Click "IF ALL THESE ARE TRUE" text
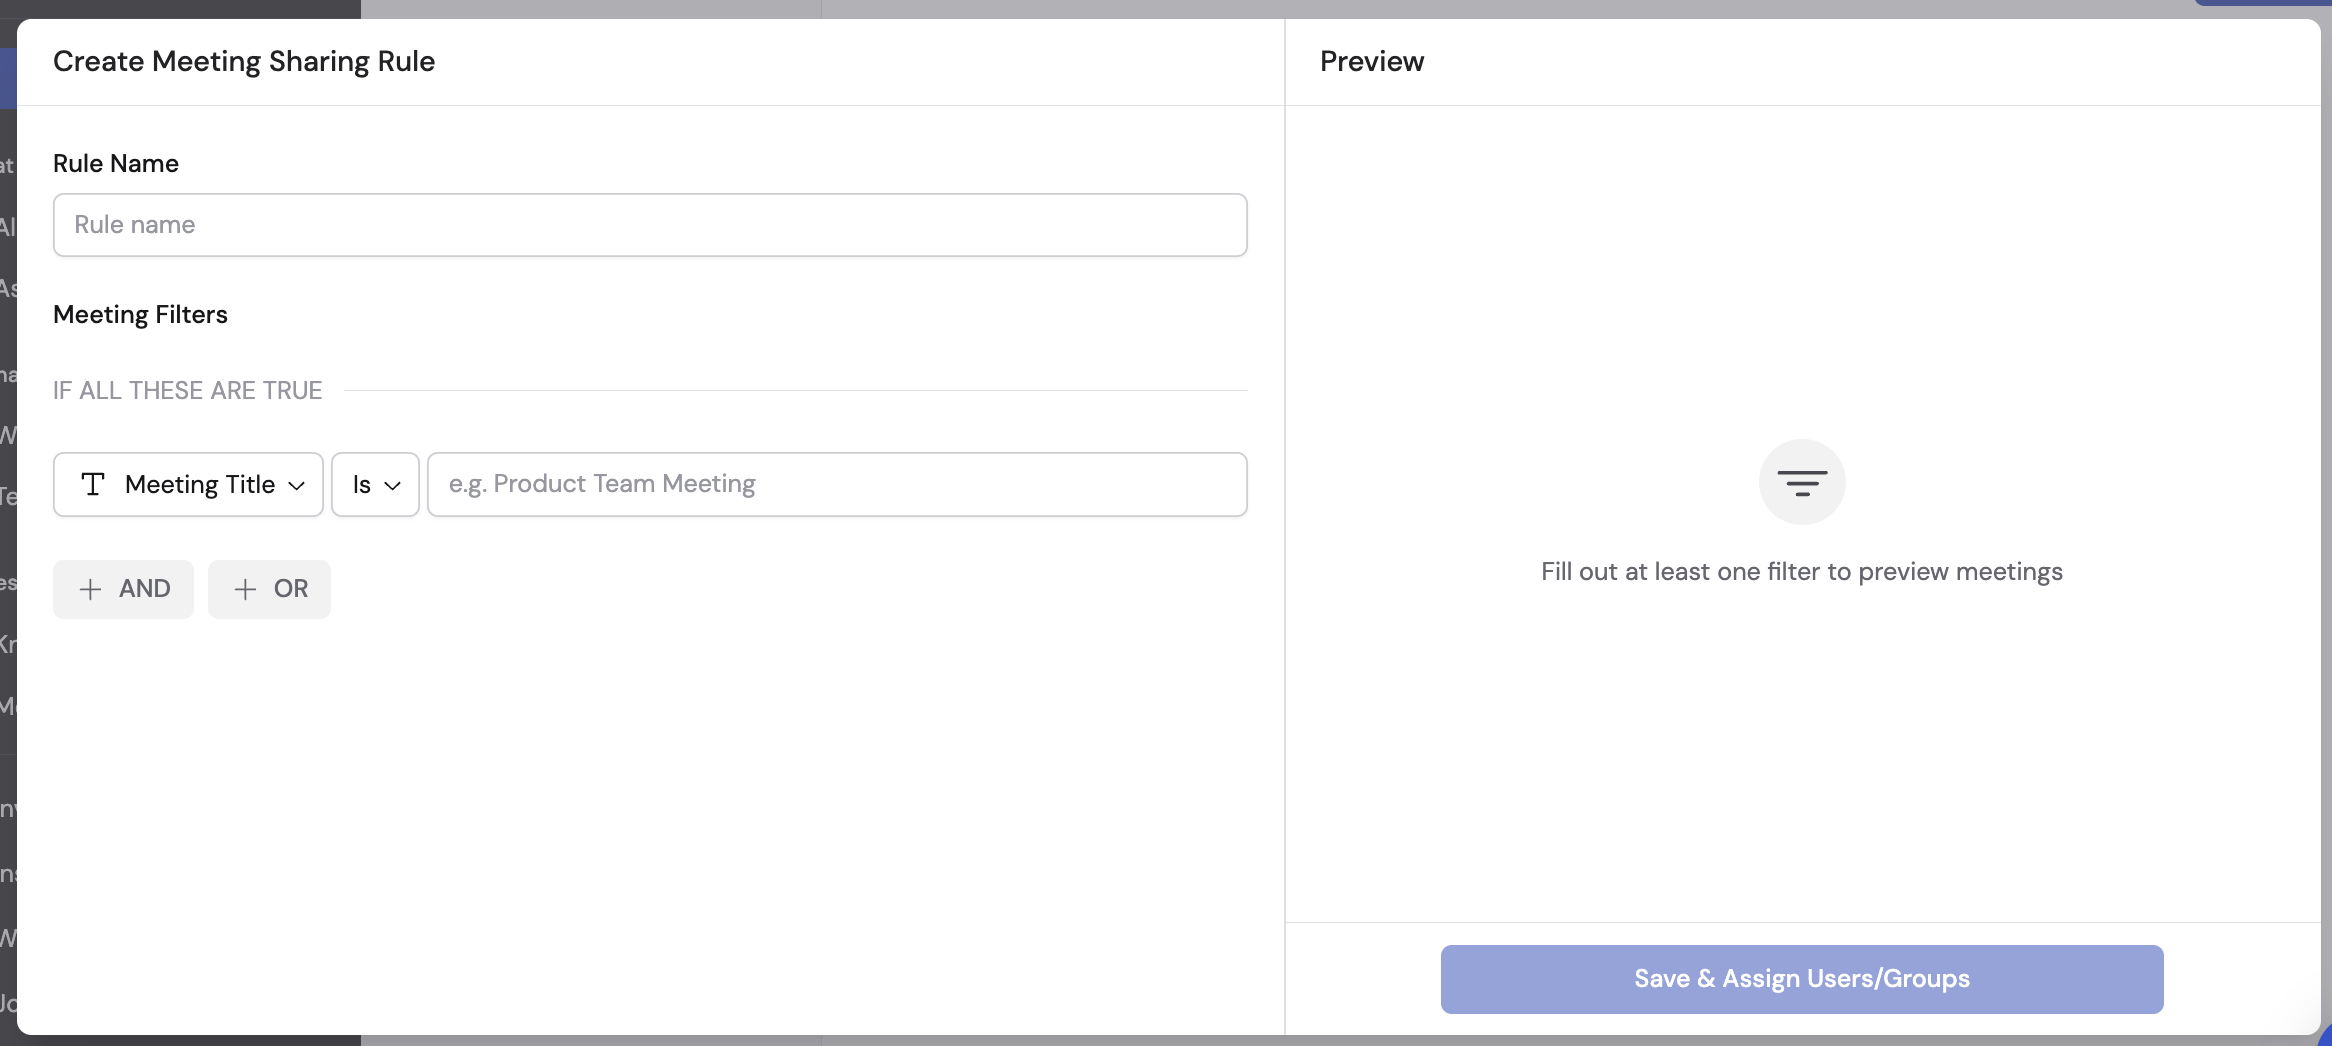Screen dimensions: 2332x1046 pos(187,390)
